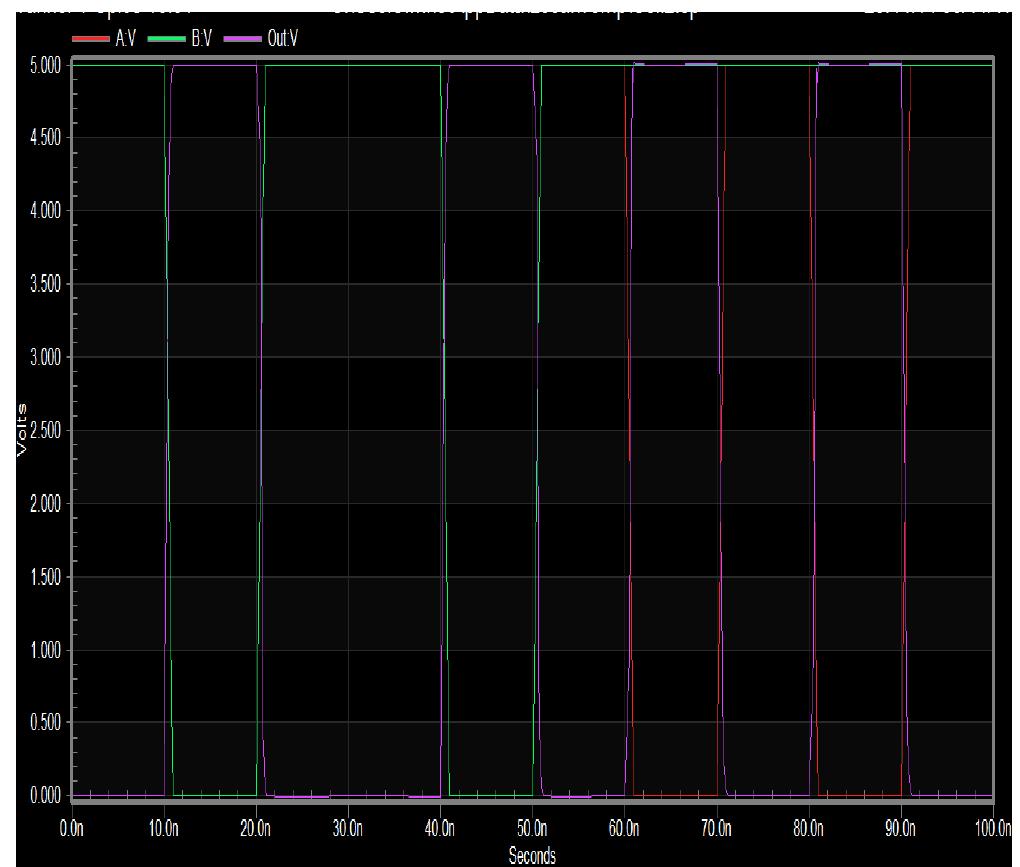This screenshot has width=1020, height=867.
Task: Click the 30.0n x-axis tick label
Action: (x=348, y=829)
